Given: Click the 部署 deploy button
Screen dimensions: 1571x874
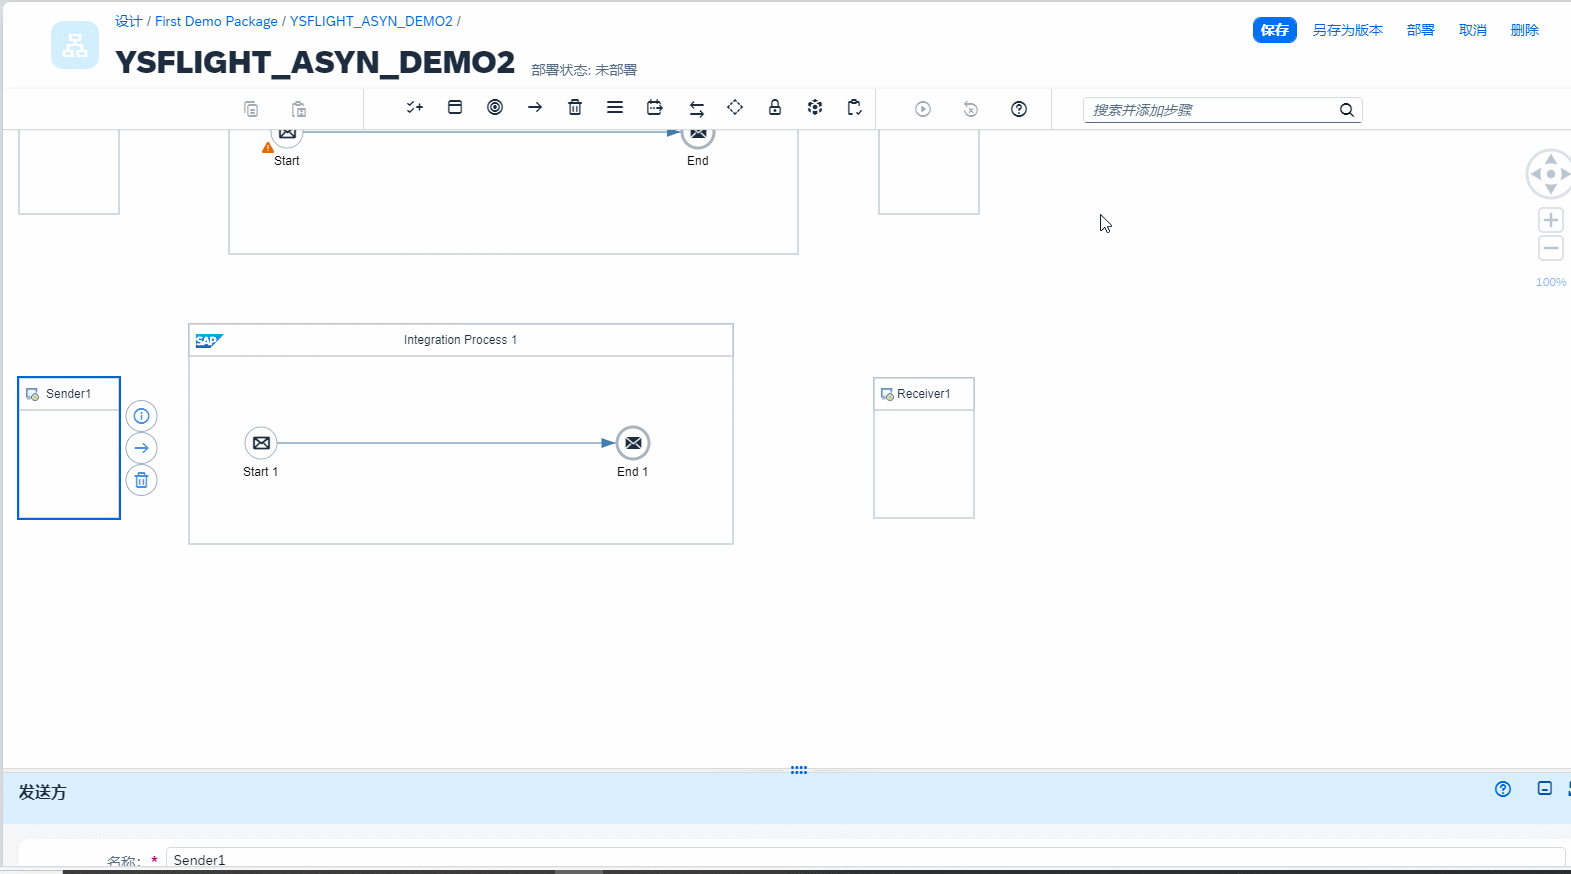Looking at the screenshot, I should click(x=1420, y=30).
